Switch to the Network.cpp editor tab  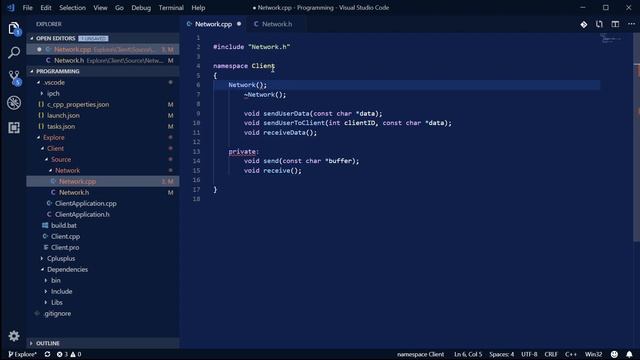pos(214,24)
